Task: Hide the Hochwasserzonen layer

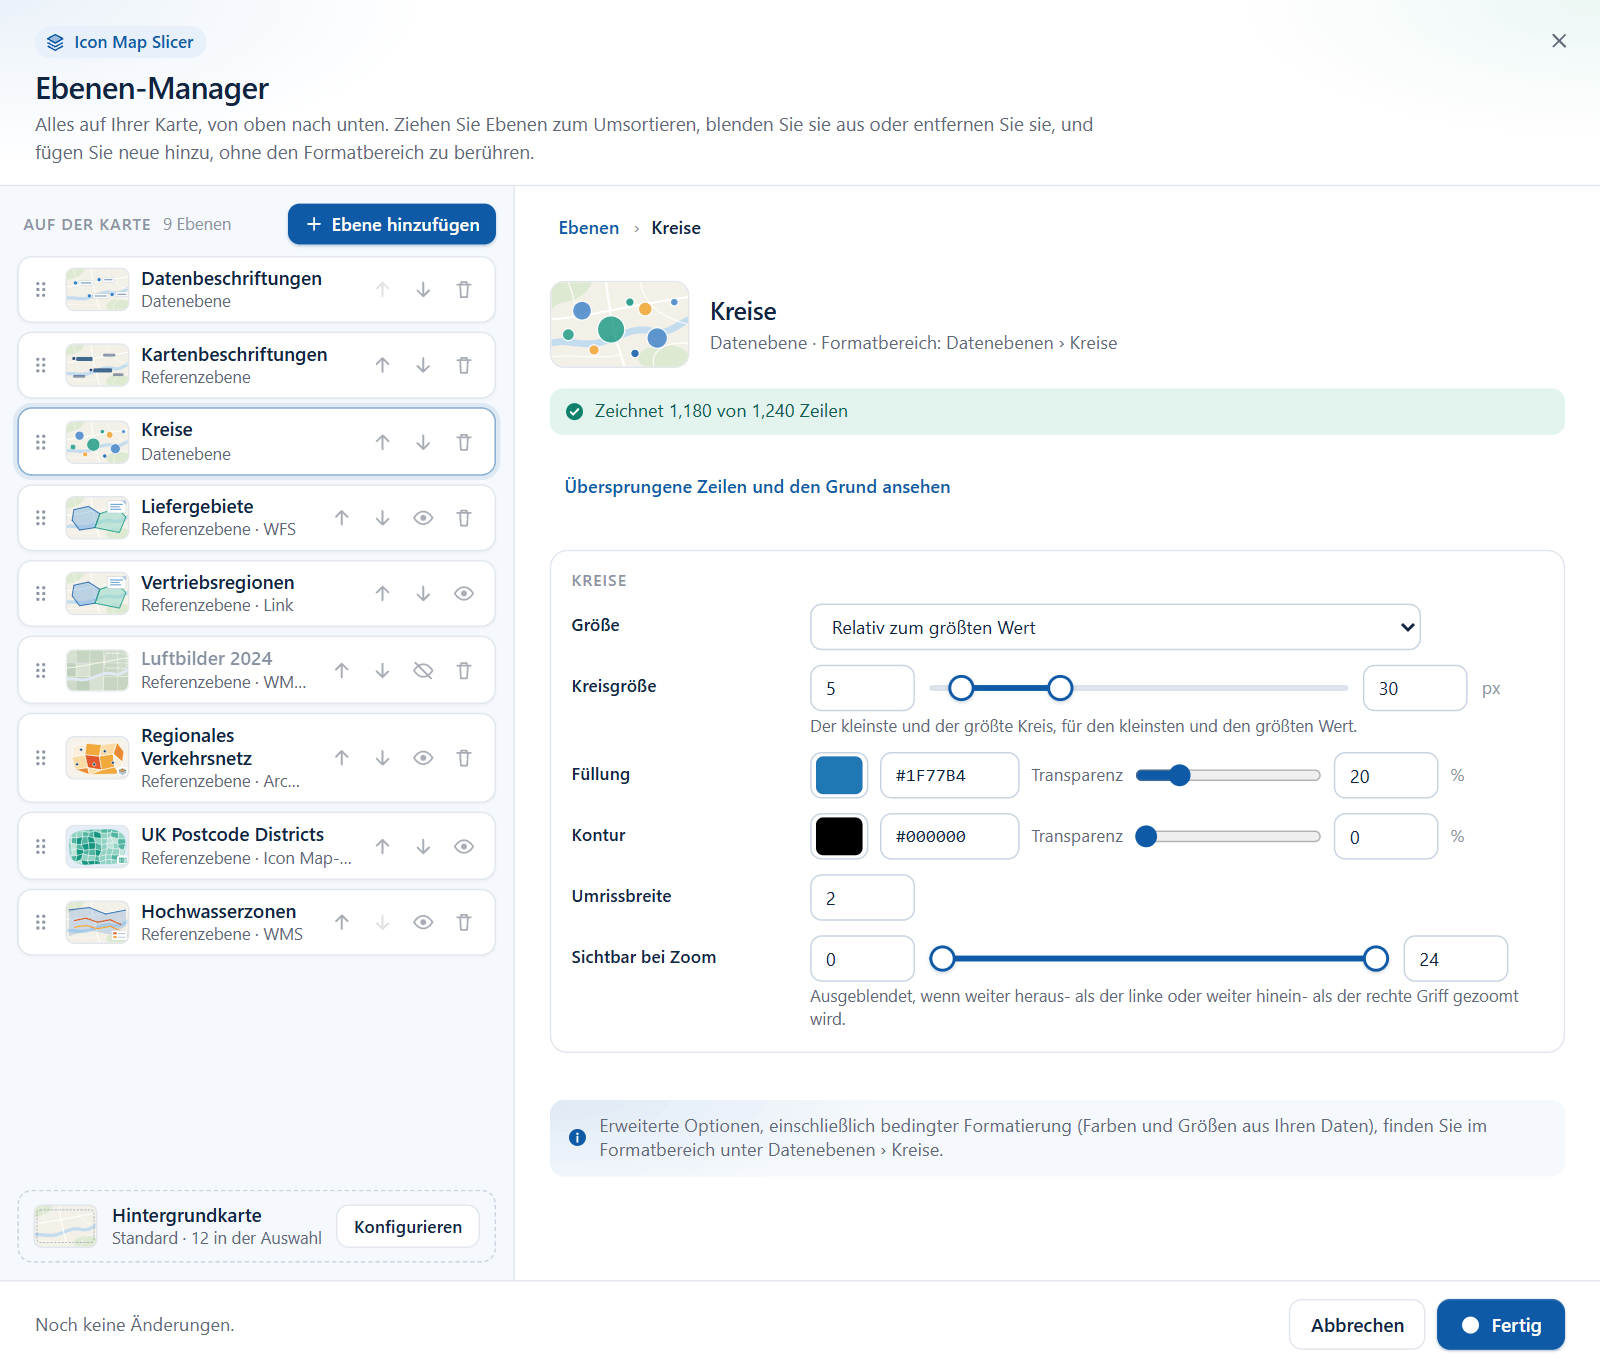Action: (423, 923)
